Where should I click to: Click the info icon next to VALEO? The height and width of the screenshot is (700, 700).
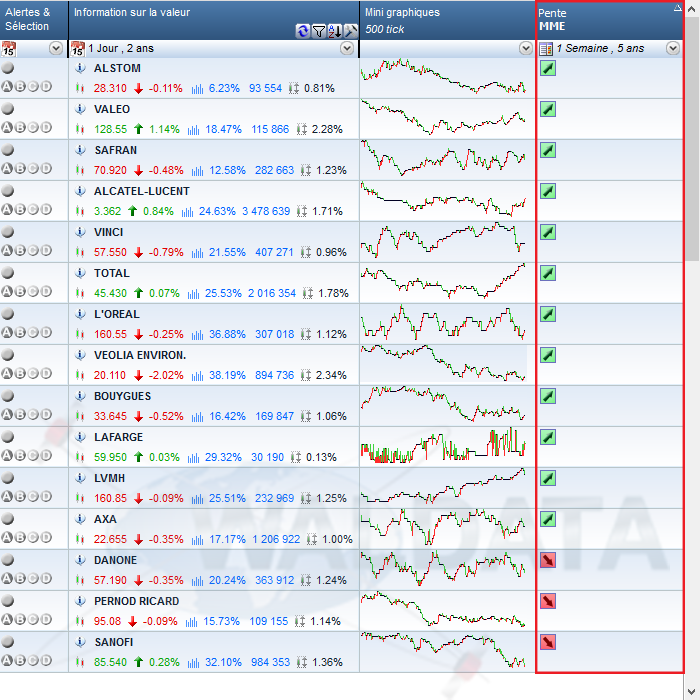80,109
